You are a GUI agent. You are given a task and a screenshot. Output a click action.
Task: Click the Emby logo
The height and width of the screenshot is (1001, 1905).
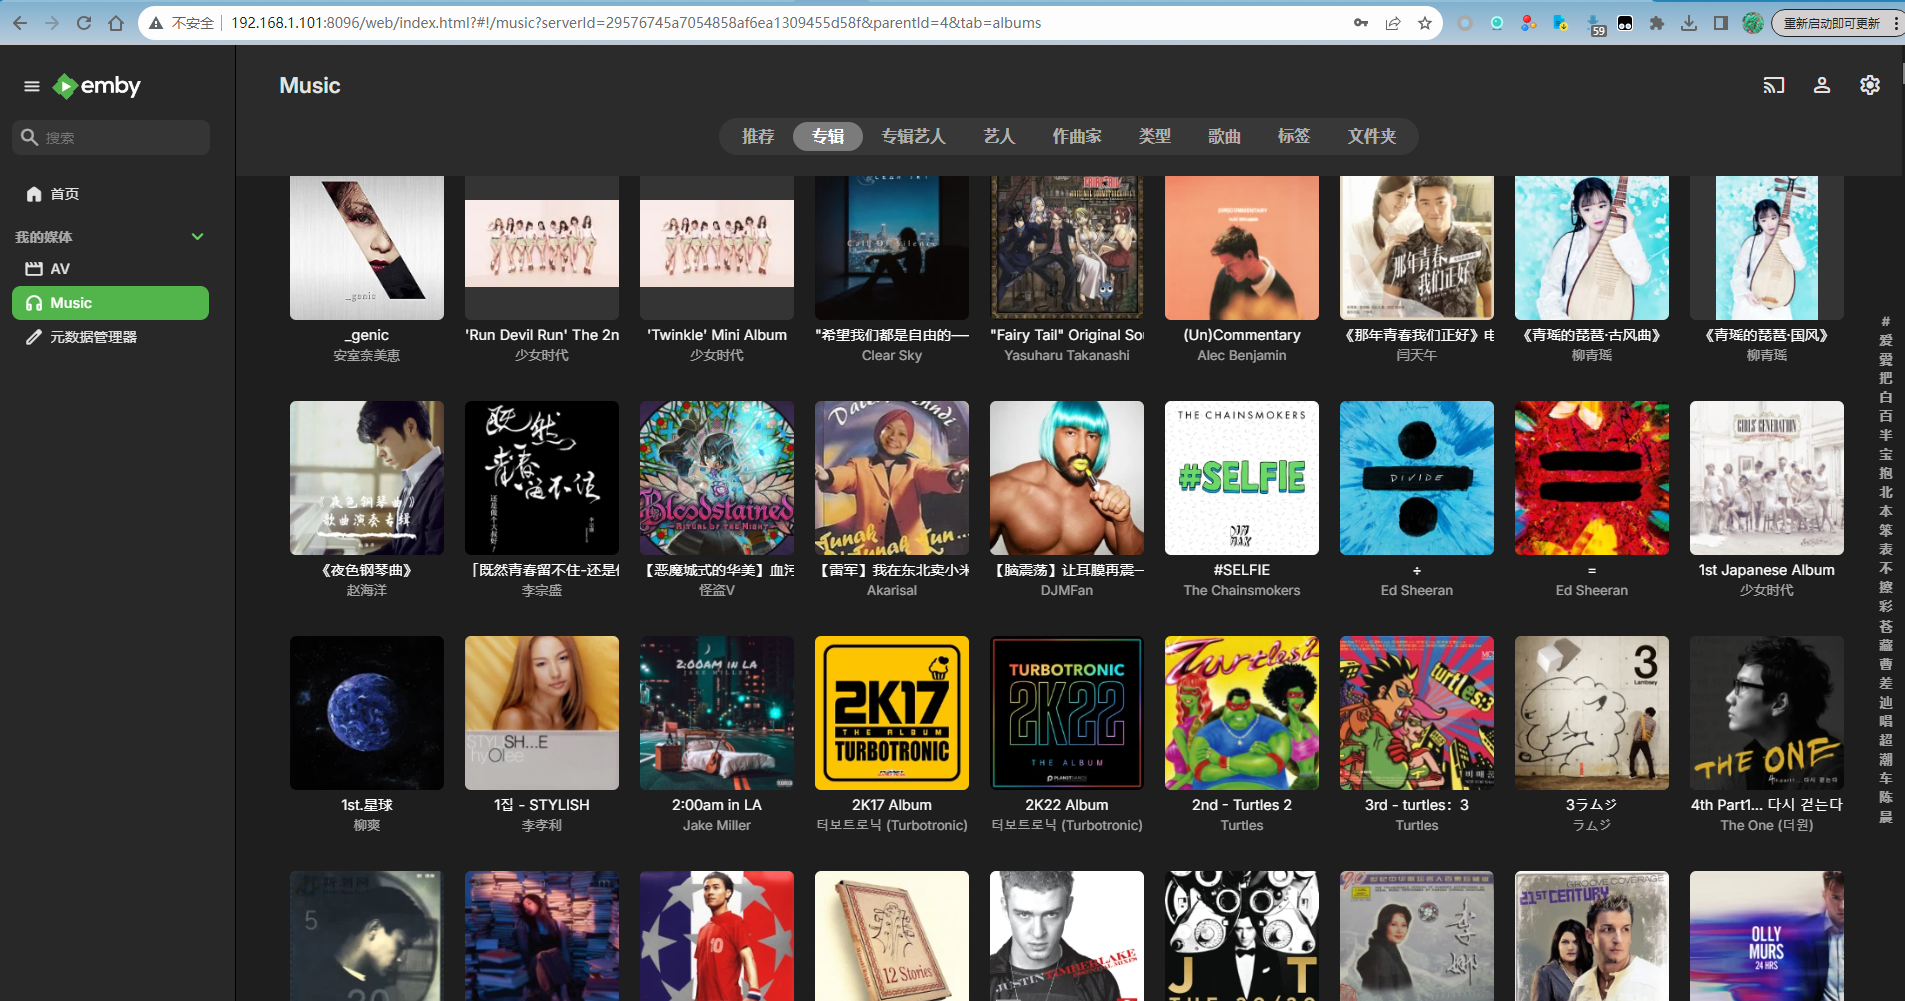click(97, 86)
